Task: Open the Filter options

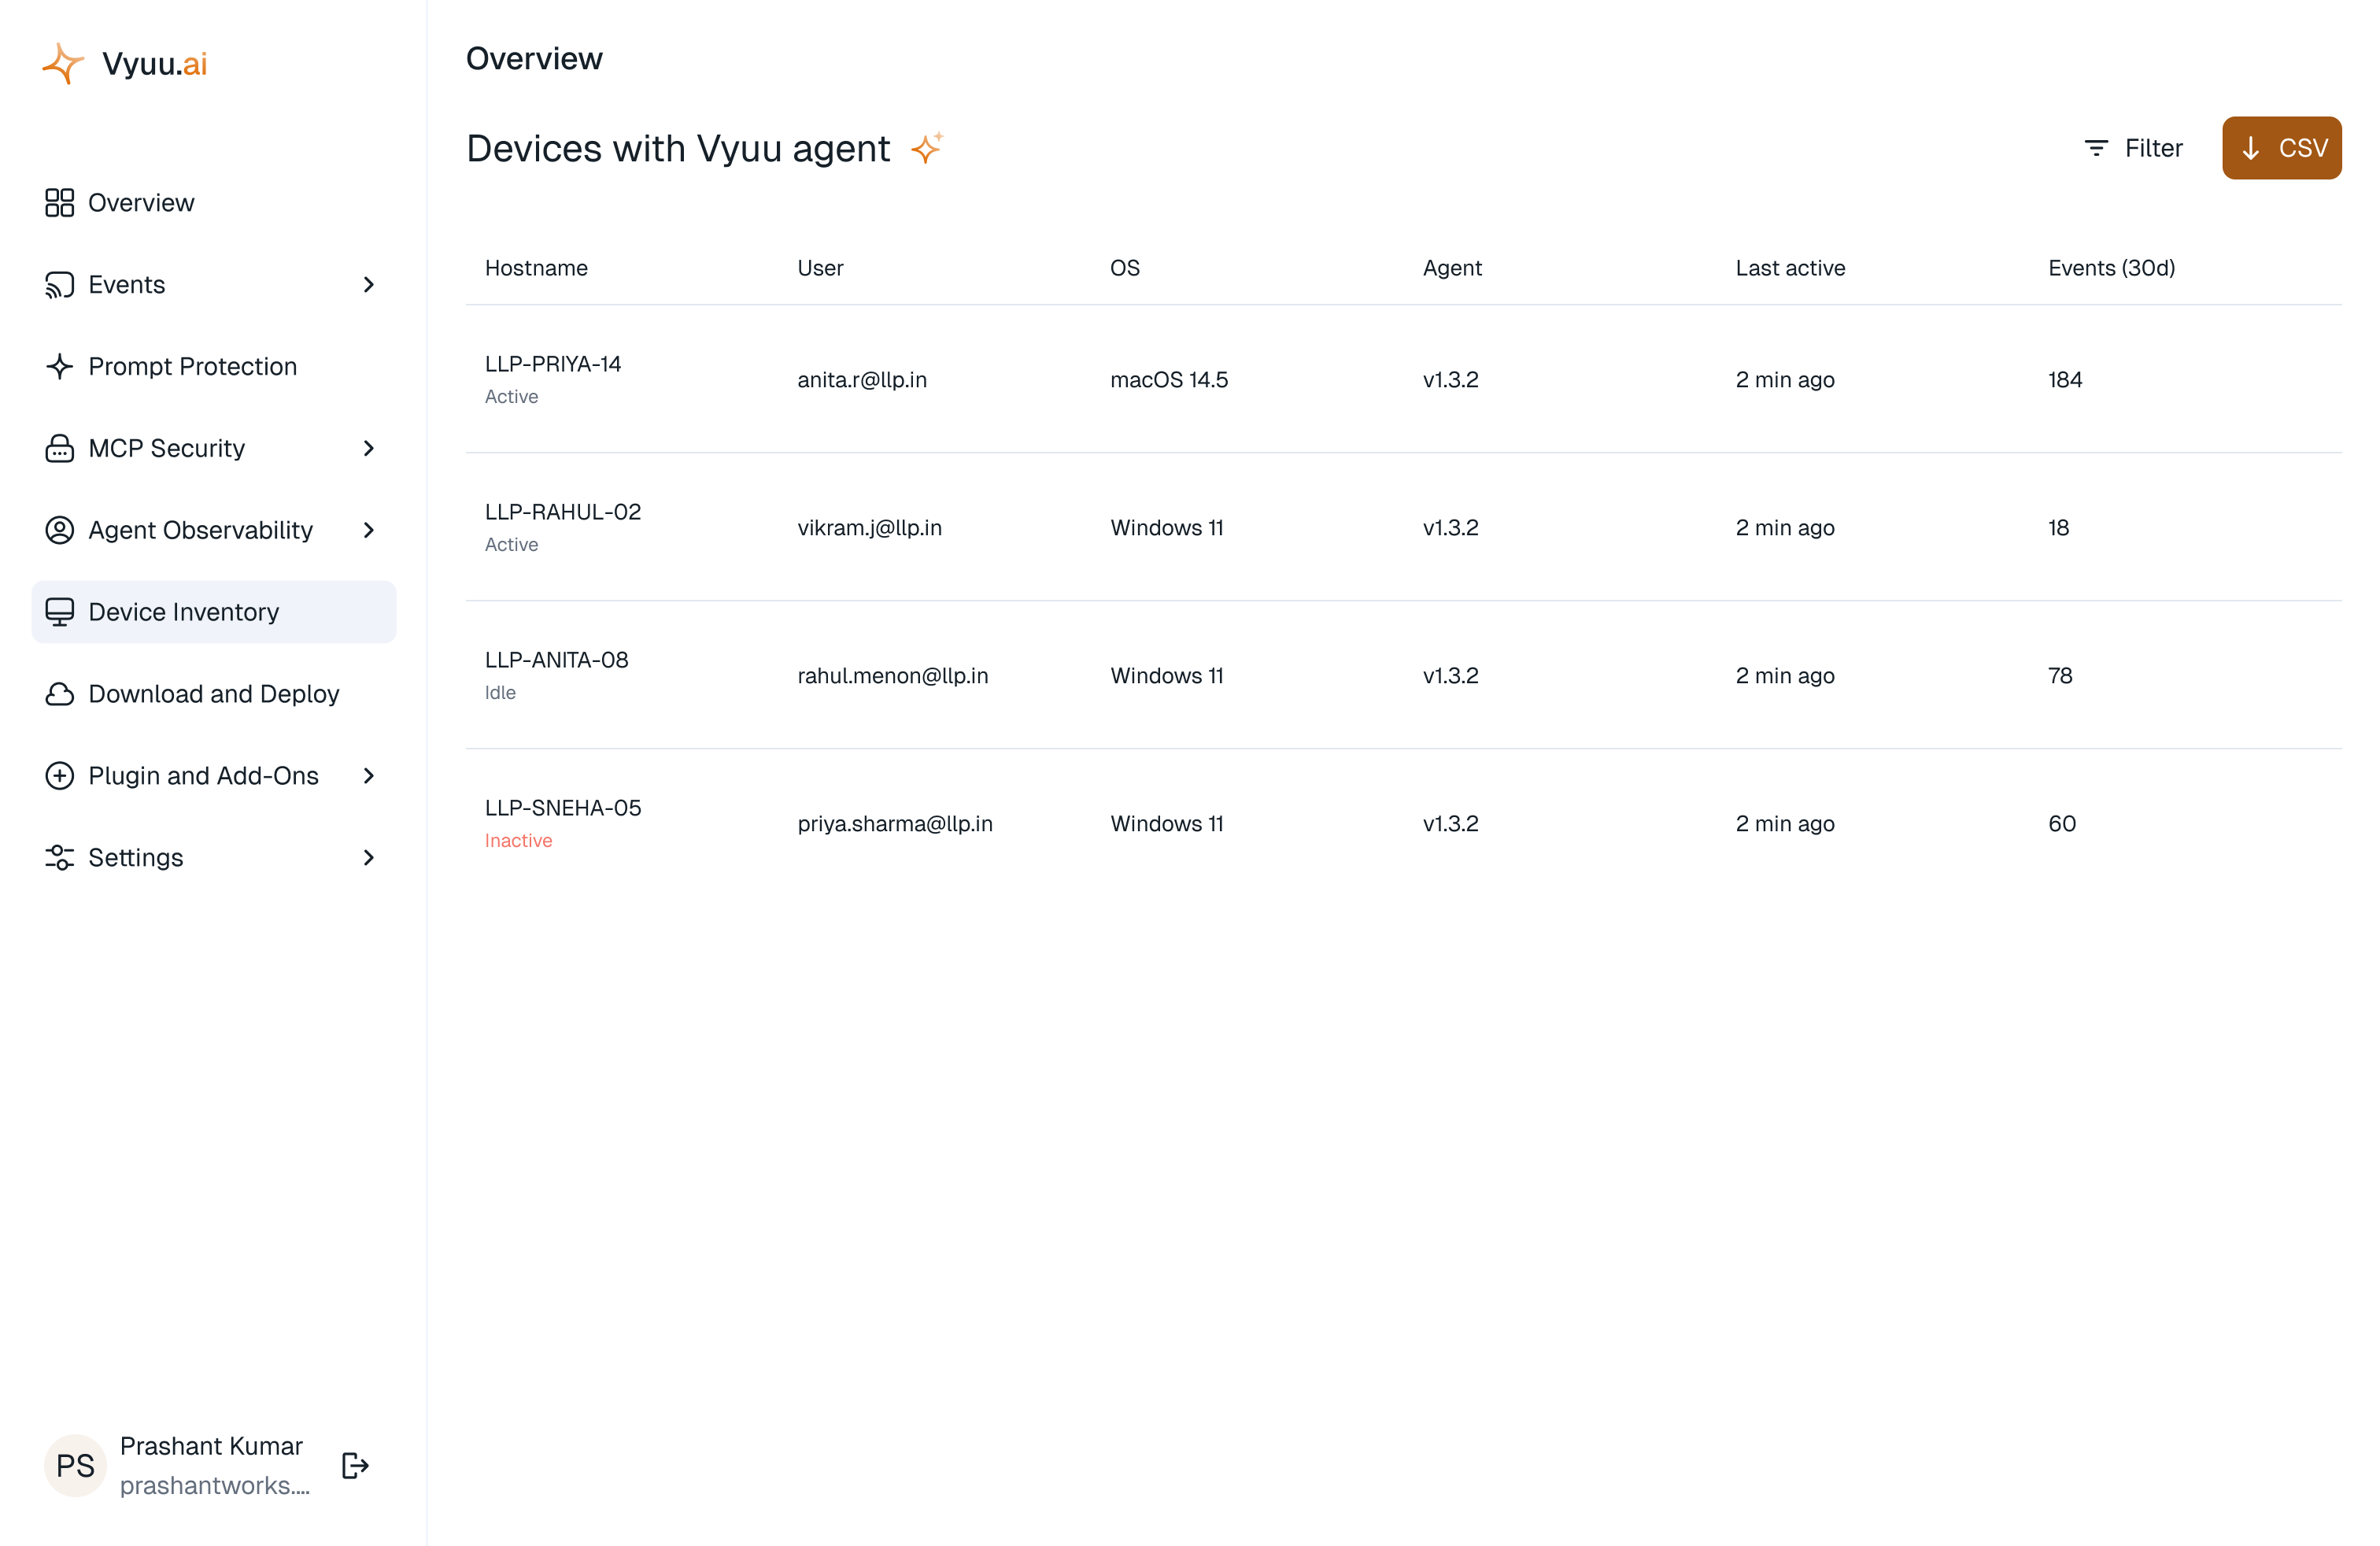Action: click(2132, 148)
